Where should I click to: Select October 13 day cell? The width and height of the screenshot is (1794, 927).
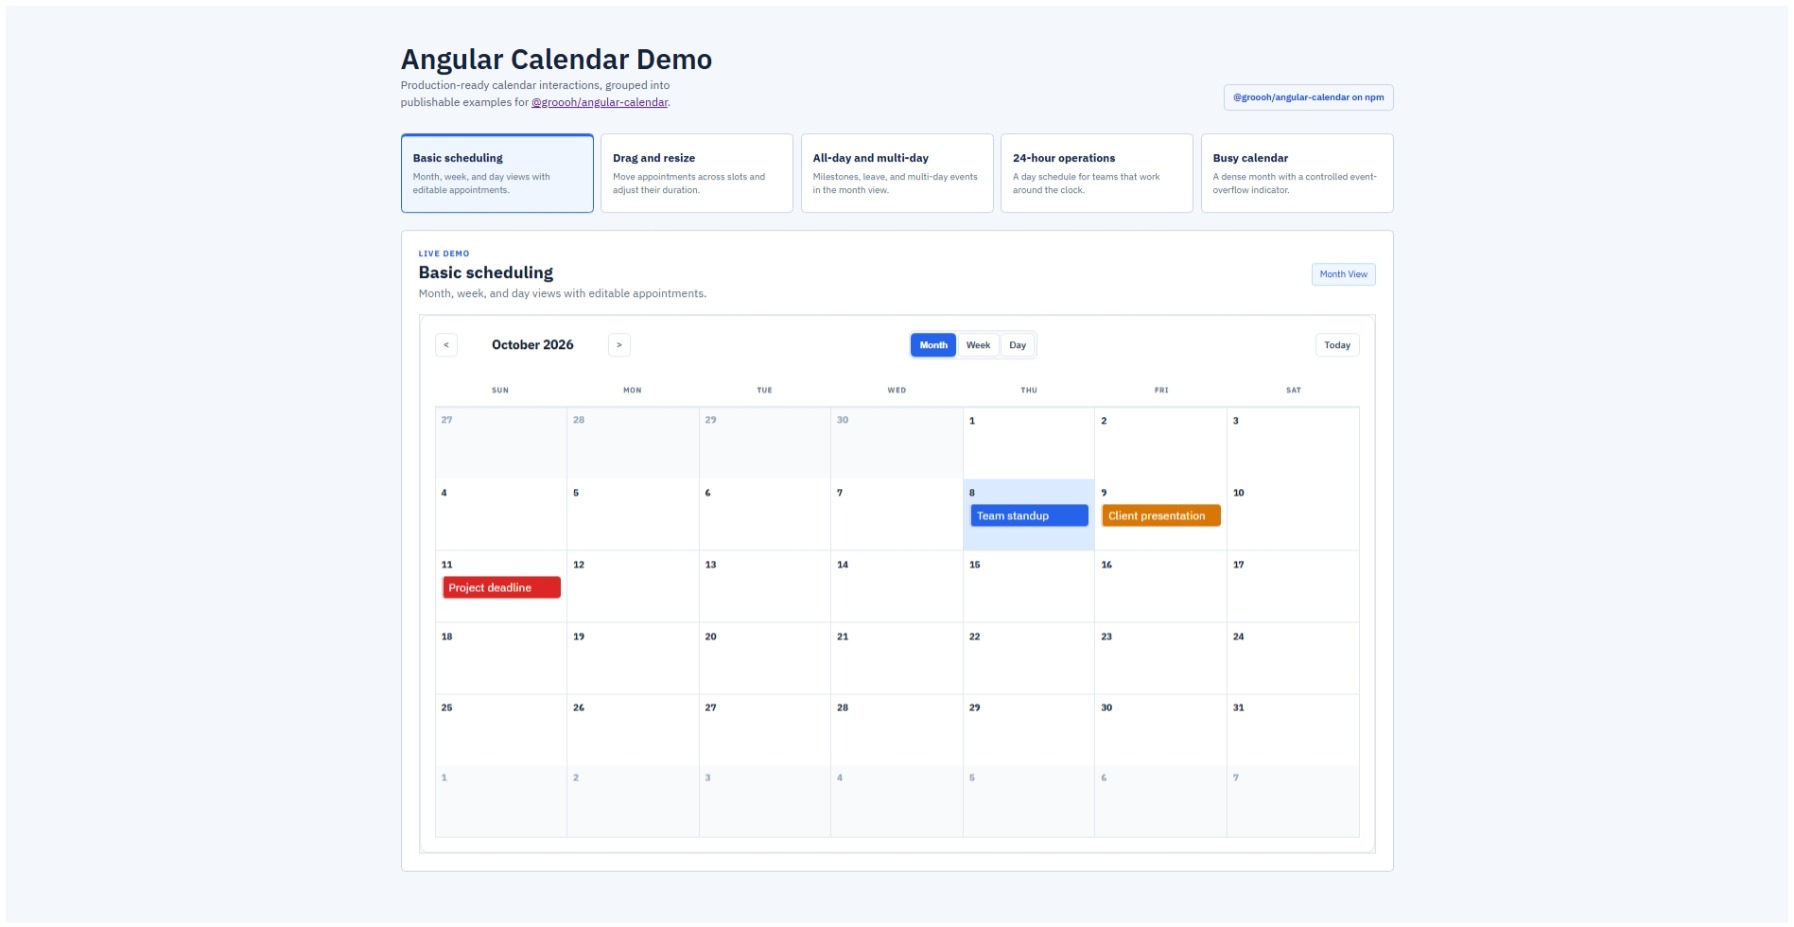point(765,587)
